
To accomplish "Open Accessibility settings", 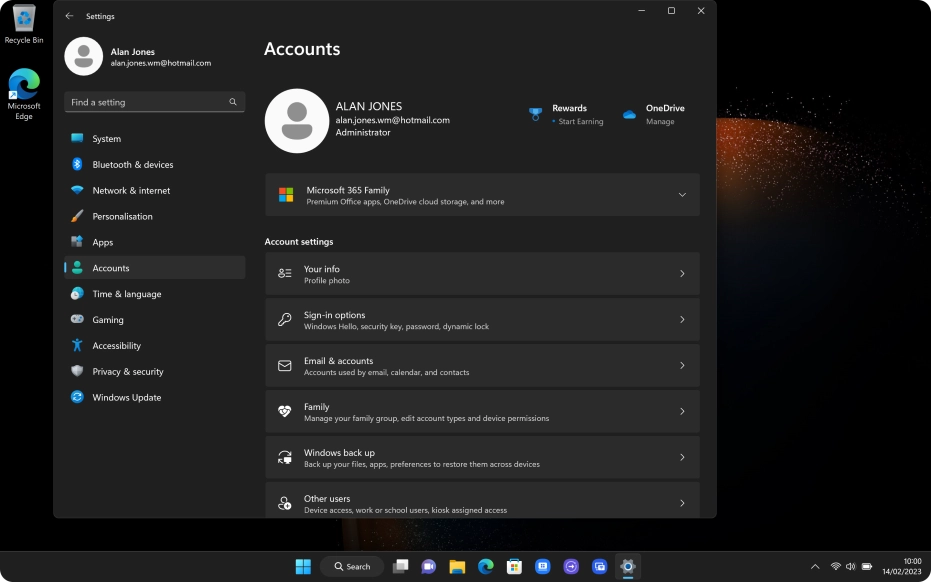I will click(118, 345).
